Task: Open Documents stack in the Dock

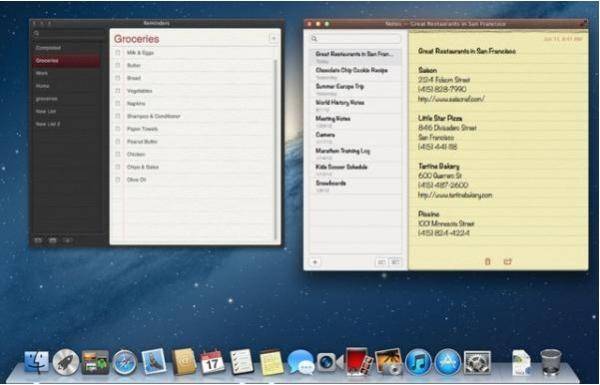Action: click(x=521, y=362)
